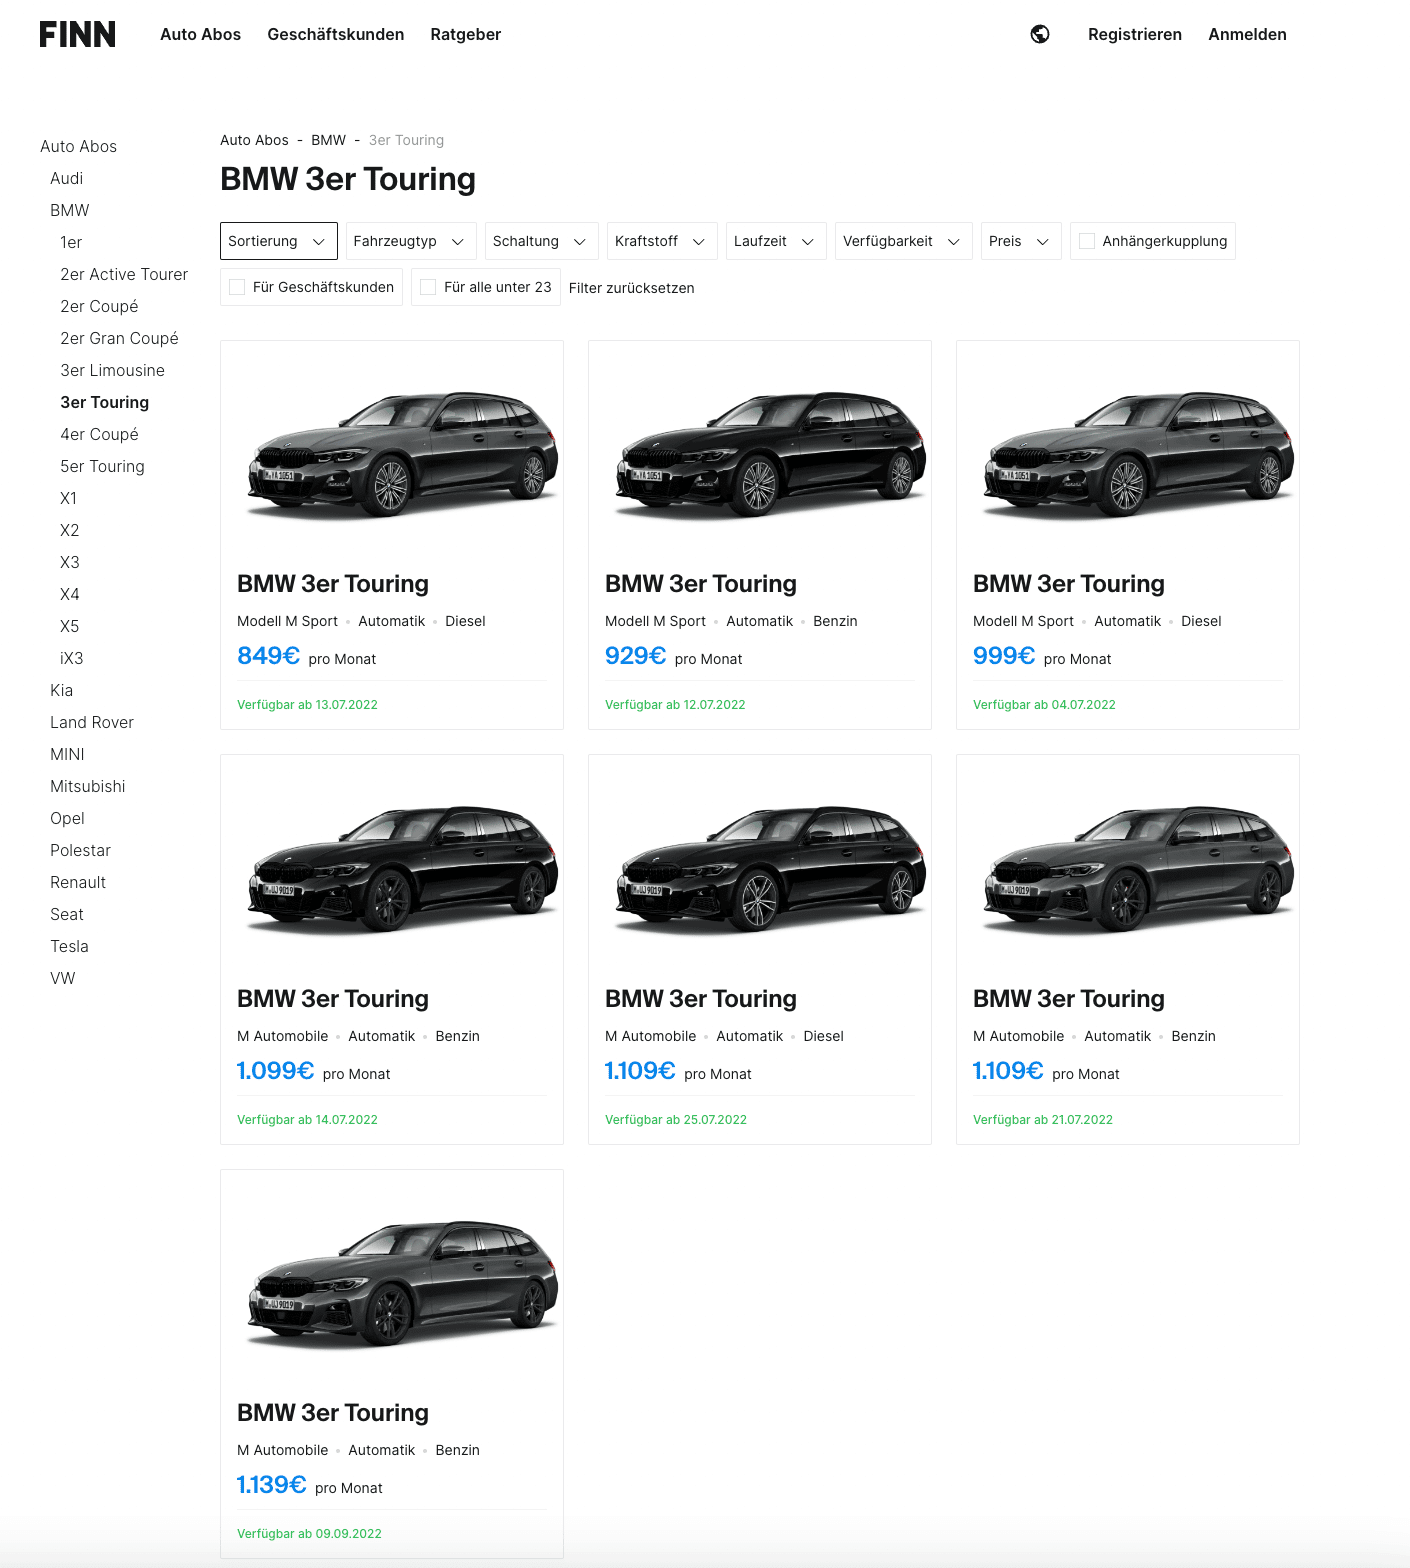Click Auto Abos in the breadcrumb
The image size is (1410, 1568).
pyautogui.click(x=254, y=140)
